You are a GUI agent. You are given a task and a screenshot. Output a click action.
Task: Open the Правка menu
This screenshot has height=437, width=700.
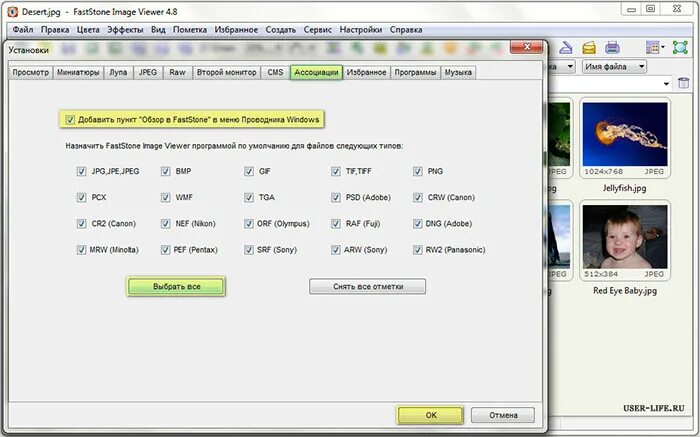(x=55, y=30)
